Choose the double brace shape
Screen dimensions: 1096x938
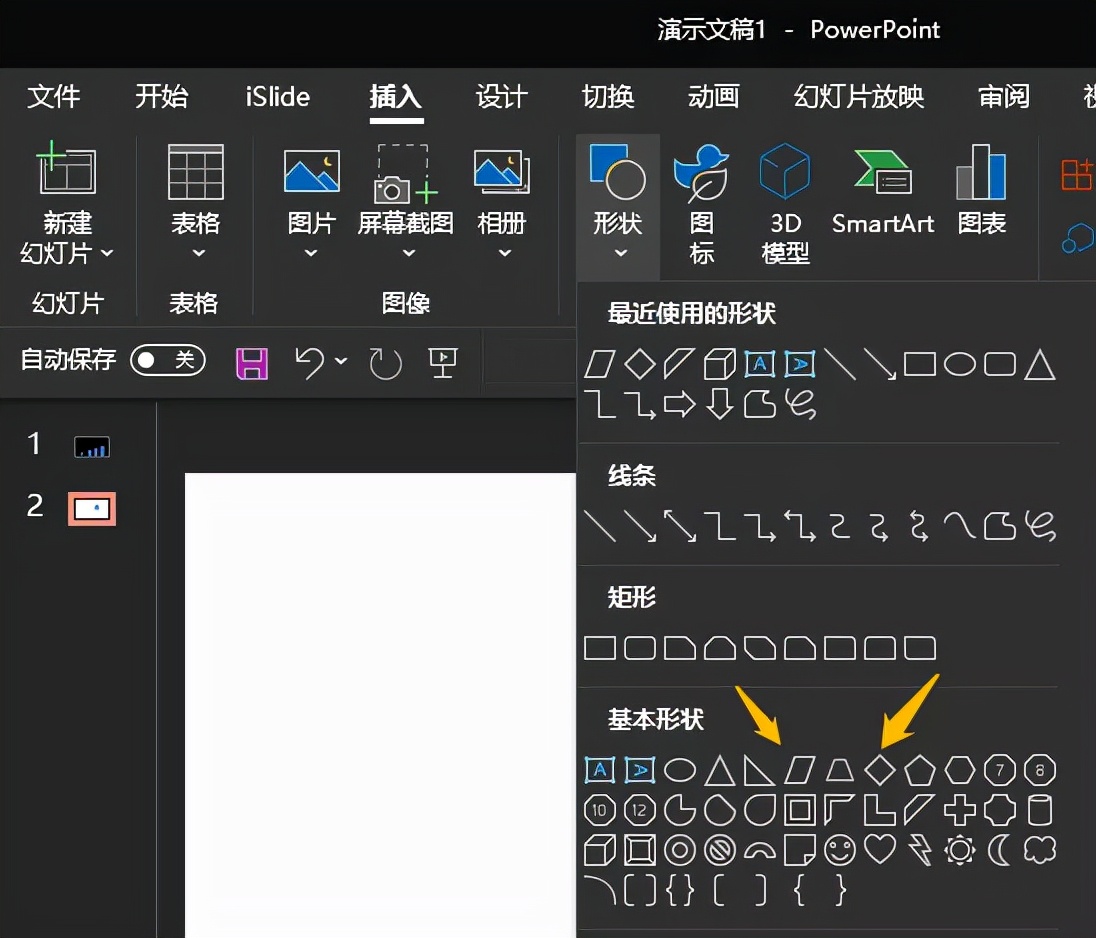click(x=679, y=891)
